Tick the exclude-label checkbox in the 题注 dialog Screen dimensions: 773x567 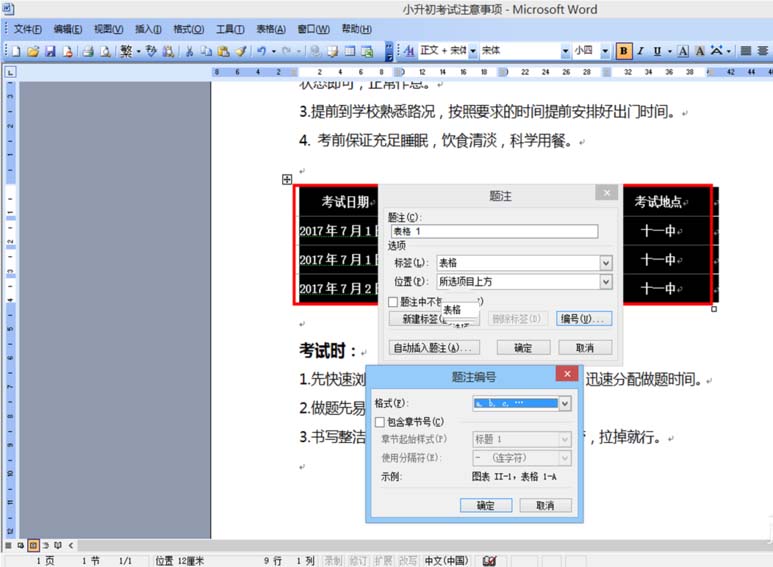394,301
